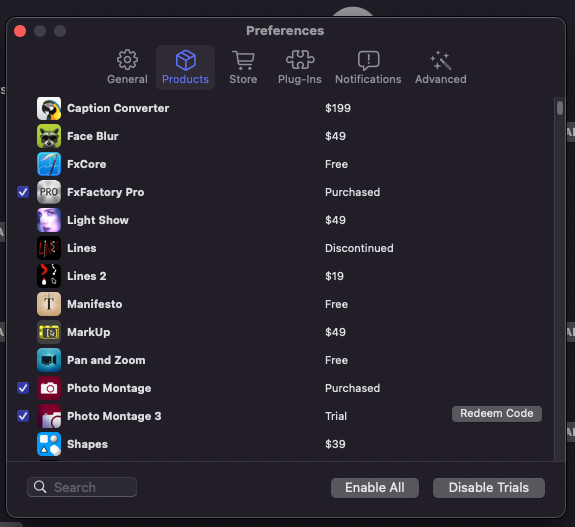The height and width of the screenshot is (527, 575).
Task: Click the Discontinued status of Lines
Action: 359,248
